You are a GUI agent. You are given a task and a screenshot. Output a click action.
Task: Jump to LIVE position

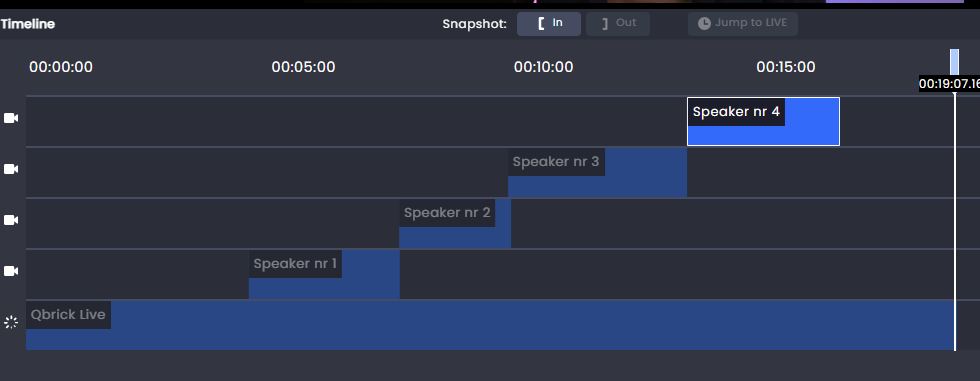[743, 24]
